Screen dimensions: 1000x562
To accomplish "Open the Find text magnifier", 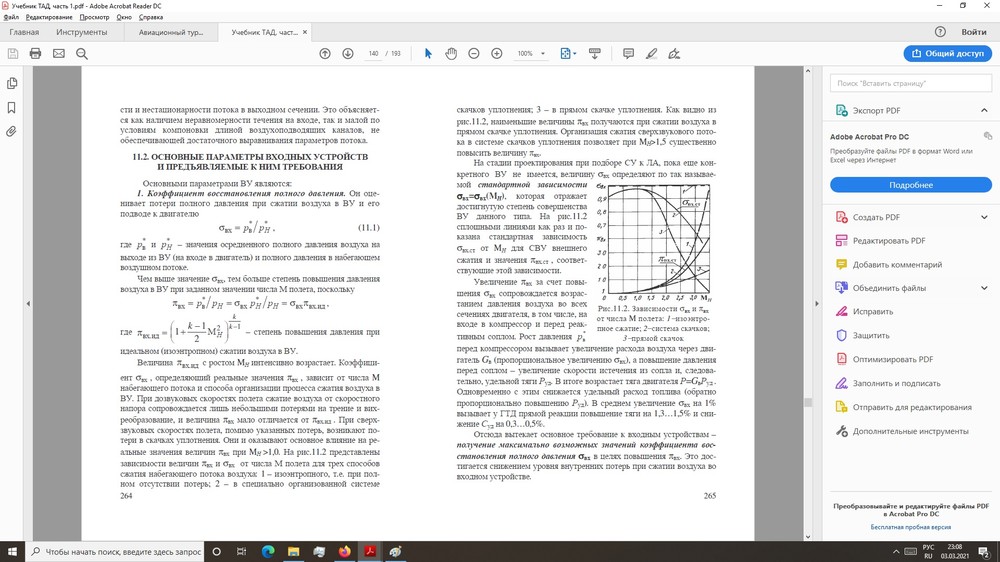I will coord(82,54).
